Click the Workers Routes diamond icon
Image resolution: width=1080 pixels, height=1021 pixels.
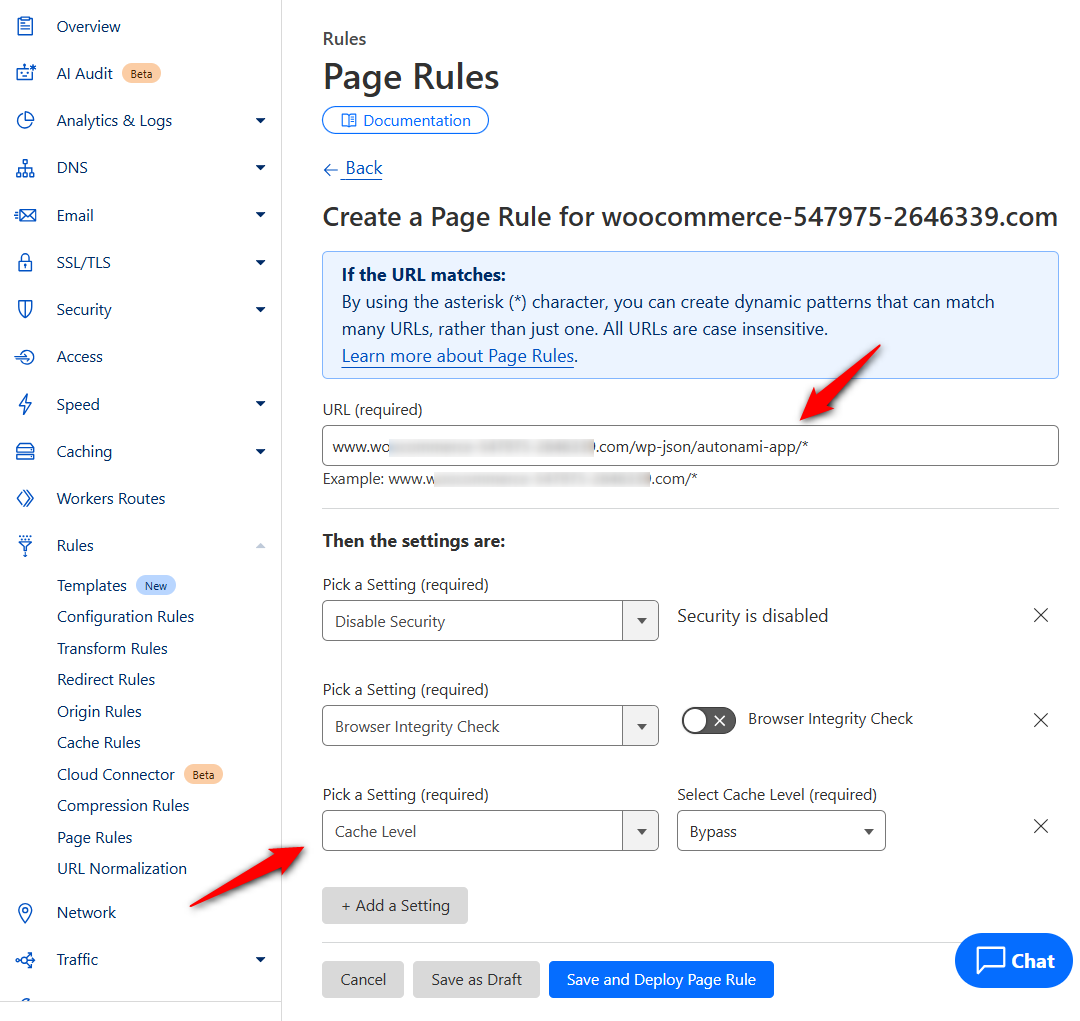[25, 498]
